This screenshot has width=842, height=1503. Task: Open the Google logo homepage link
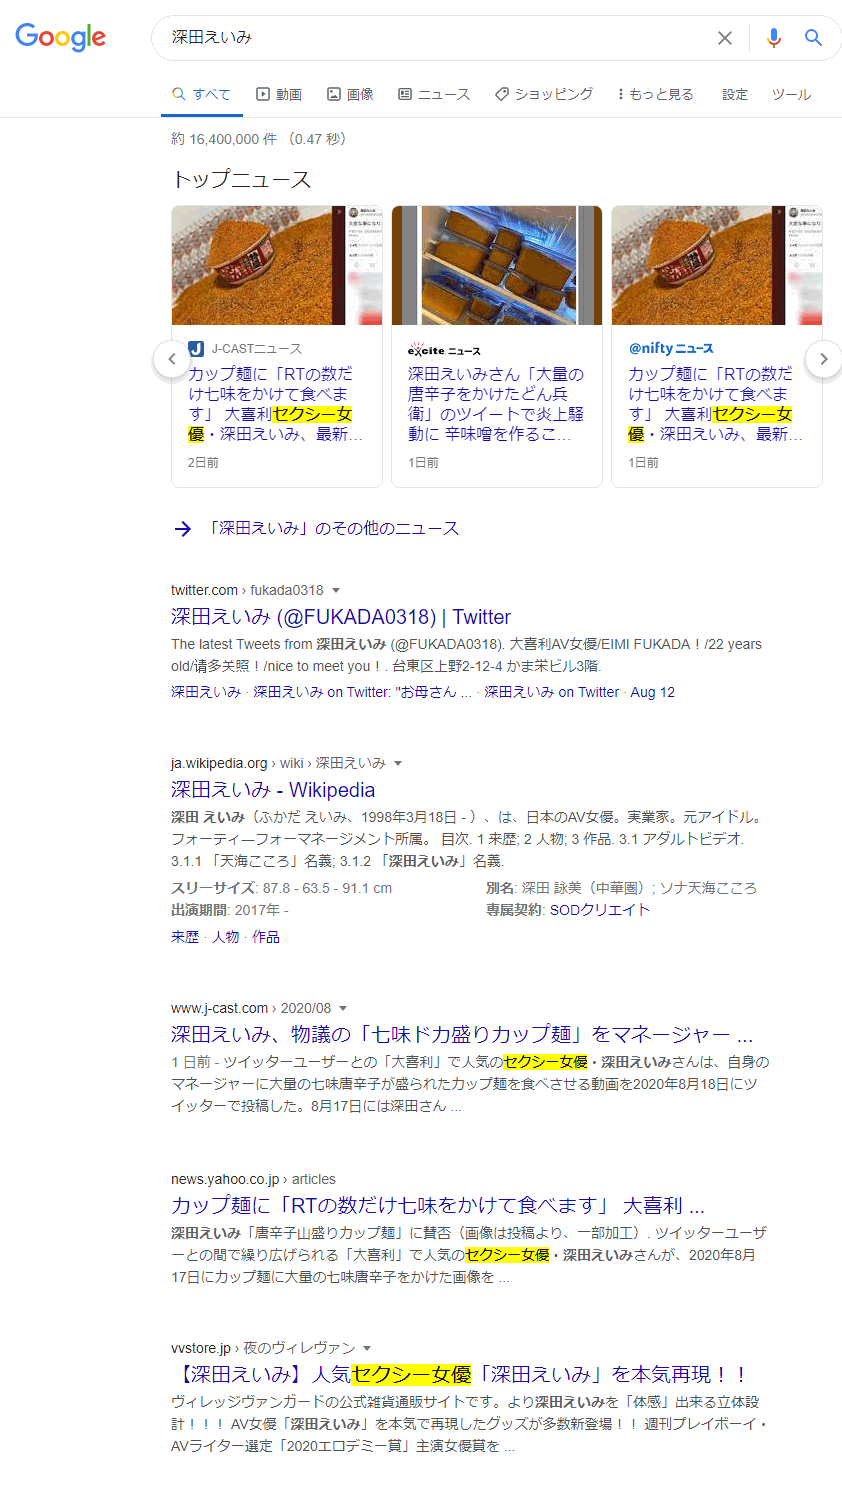pyautogui.click(x=60, y=37)
